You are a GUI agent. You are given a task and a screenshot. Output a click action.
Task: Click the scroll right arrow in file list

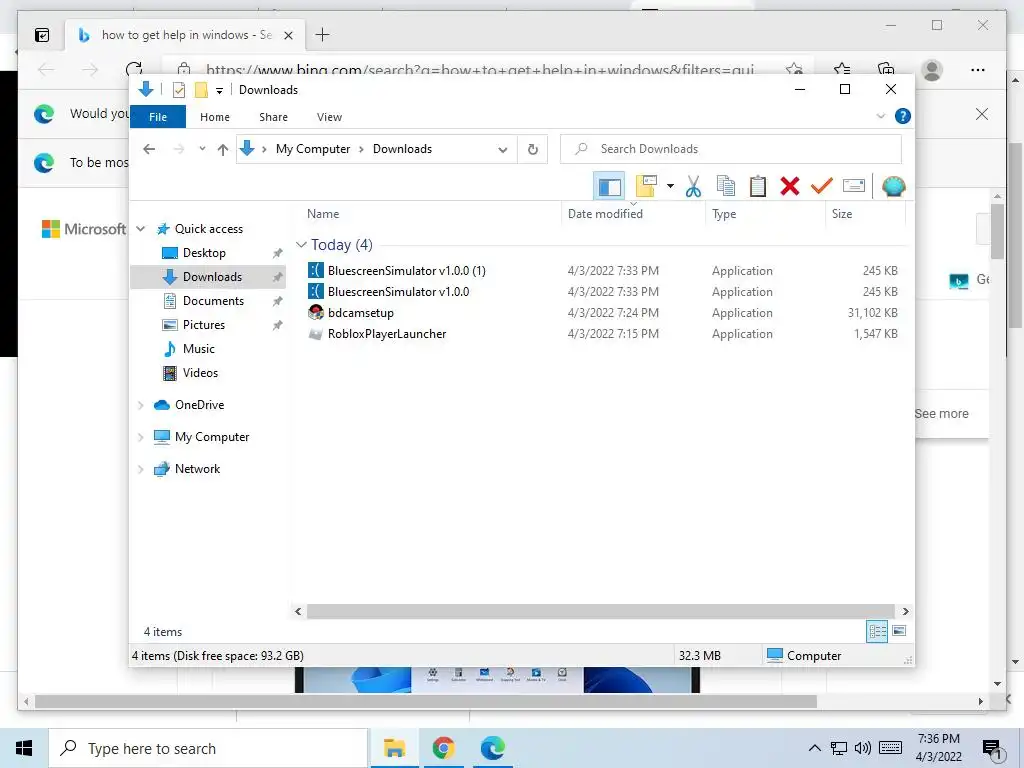[x=905, y=611]
